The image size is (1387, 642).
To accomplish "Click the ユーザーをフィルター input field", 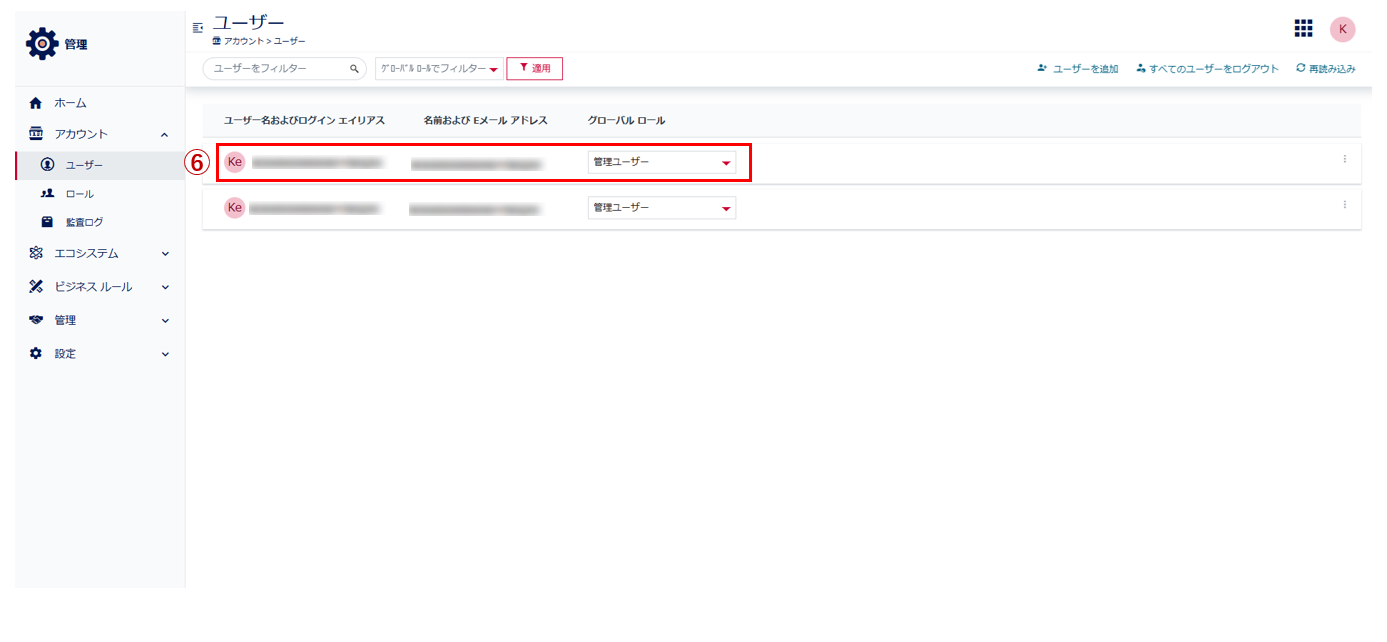I will click(278, 69).
